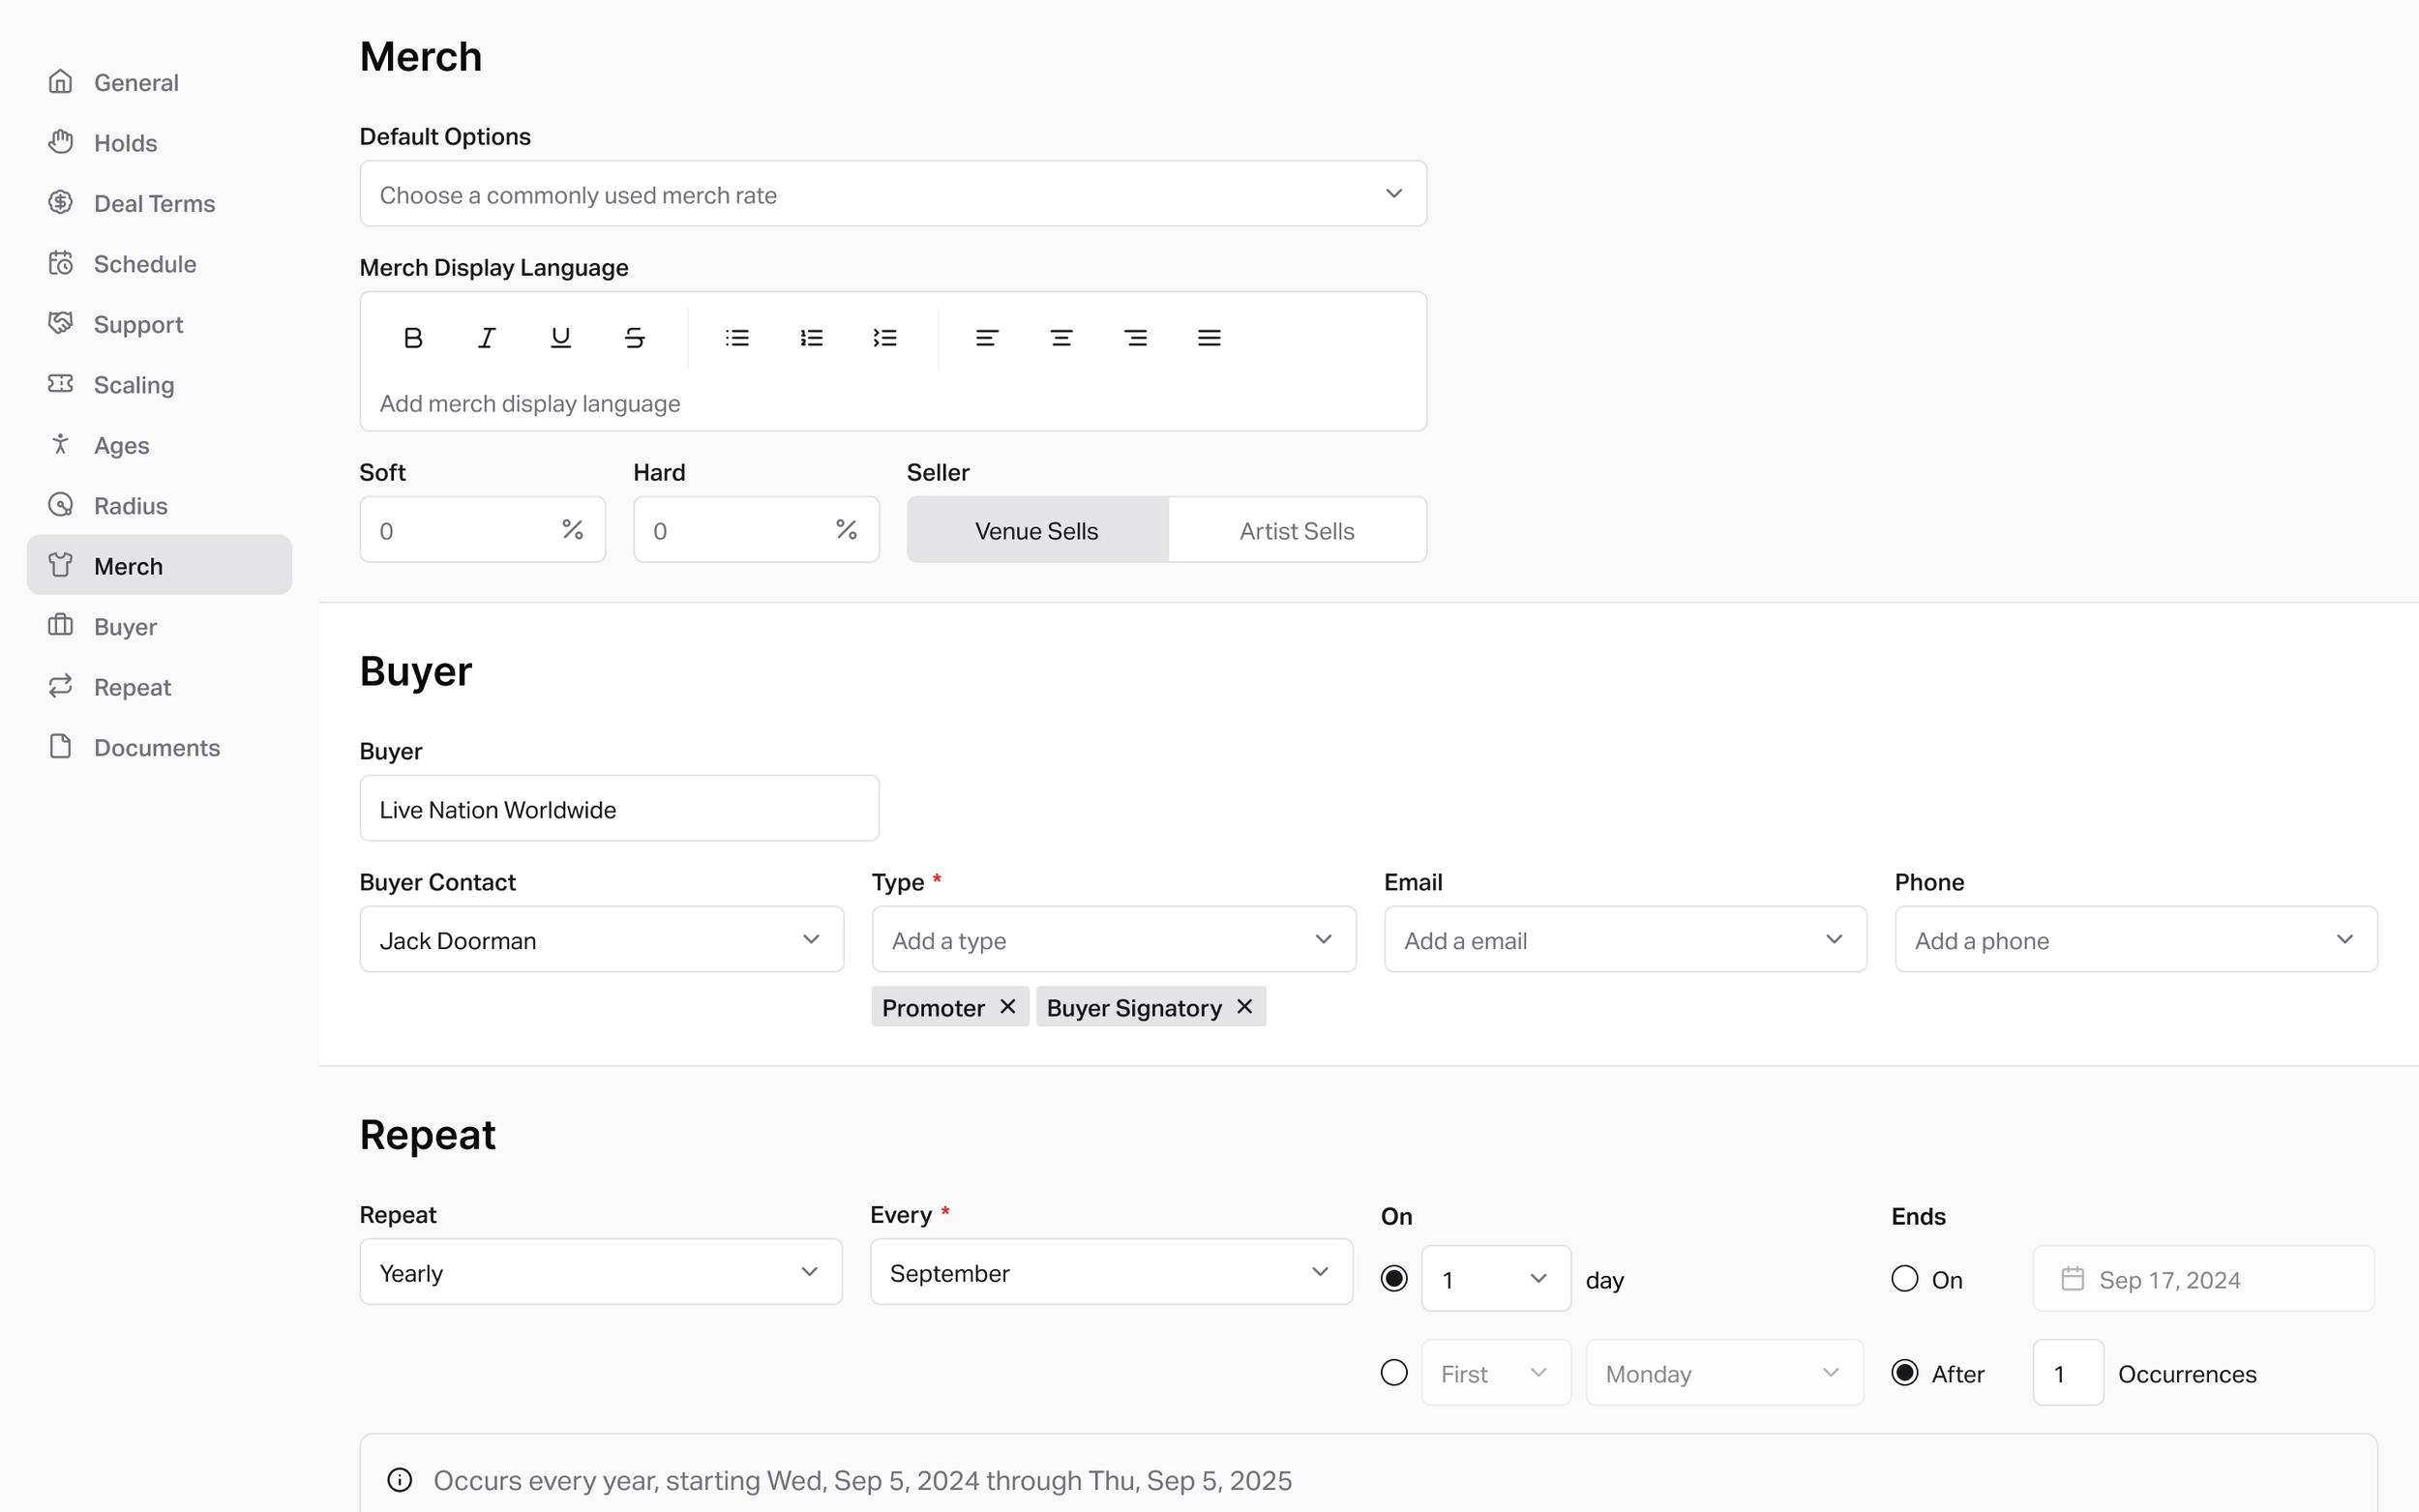The height and width of the screenshot is (1512, 2419).
Task: Insert a numbered list in the merch editor
Action: point(811,337)
